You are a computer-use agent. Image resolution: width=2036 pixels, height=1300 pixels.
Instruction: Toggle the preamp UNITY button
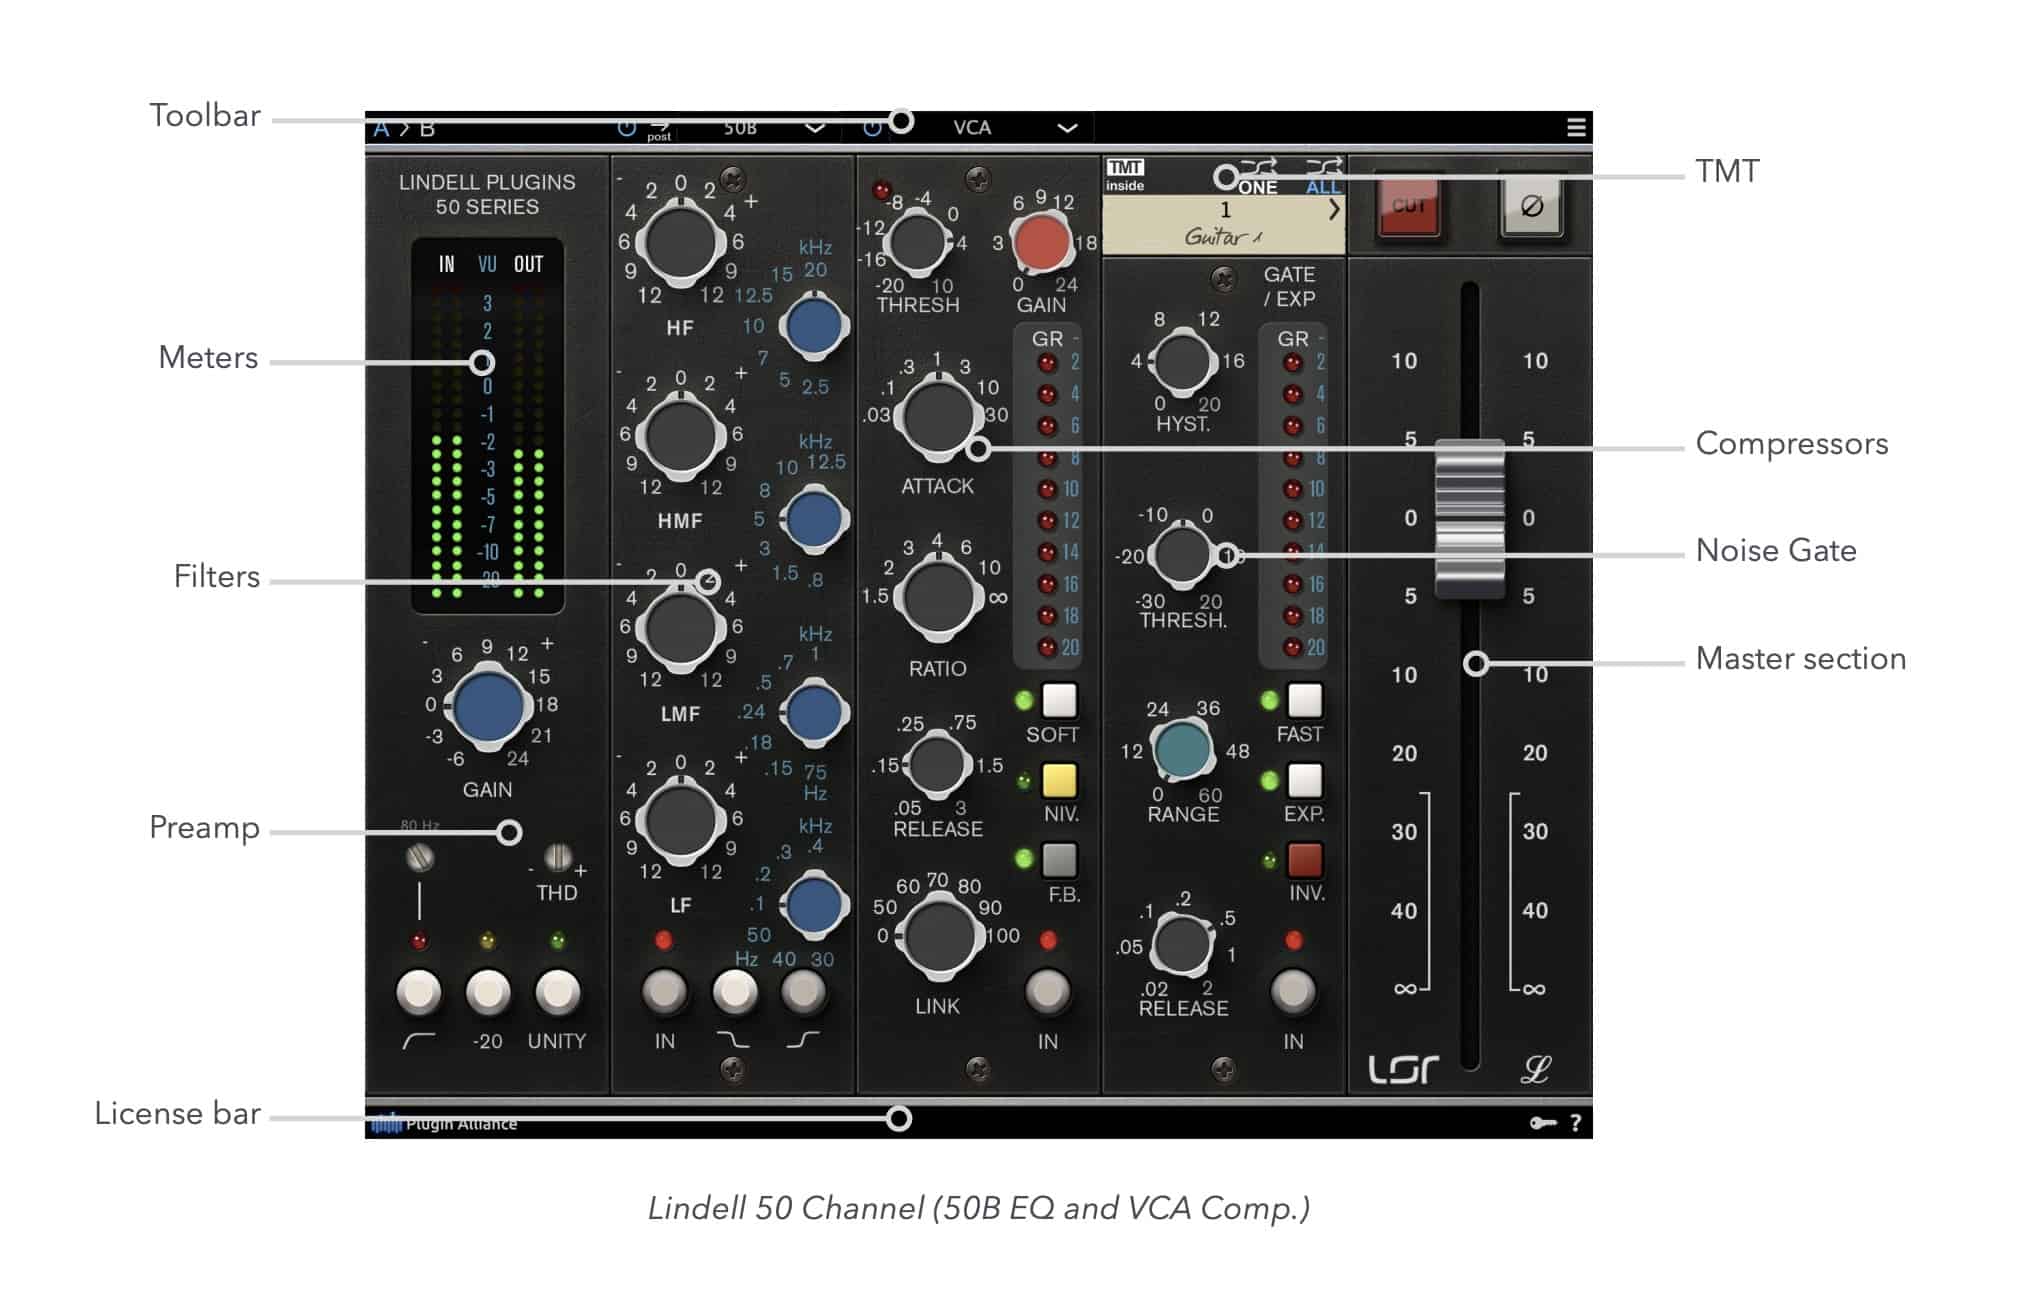click(557, 992)
